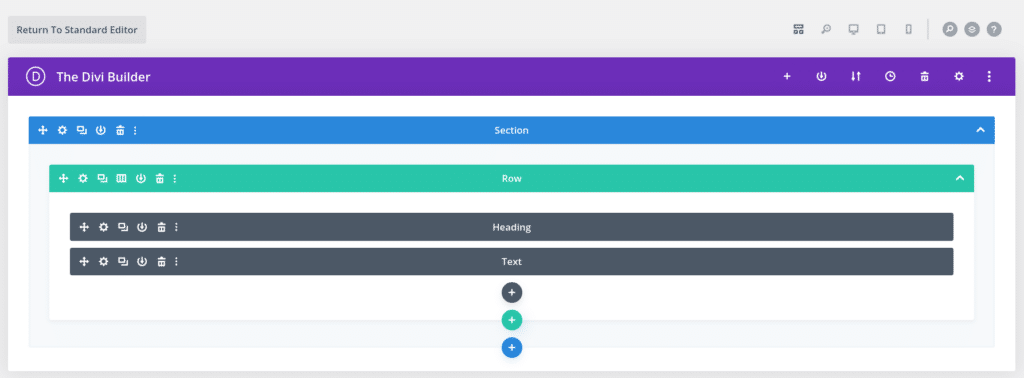
Task: Open editing history clock icon
Action: (890, 76)
